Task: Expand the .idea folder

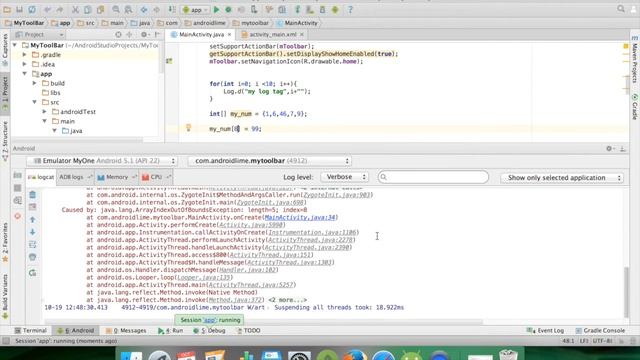Action: [24, 64]
